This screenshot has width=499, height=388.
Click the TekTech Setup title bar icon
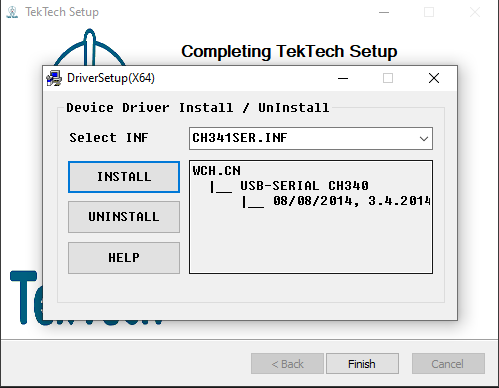[12, 12]
